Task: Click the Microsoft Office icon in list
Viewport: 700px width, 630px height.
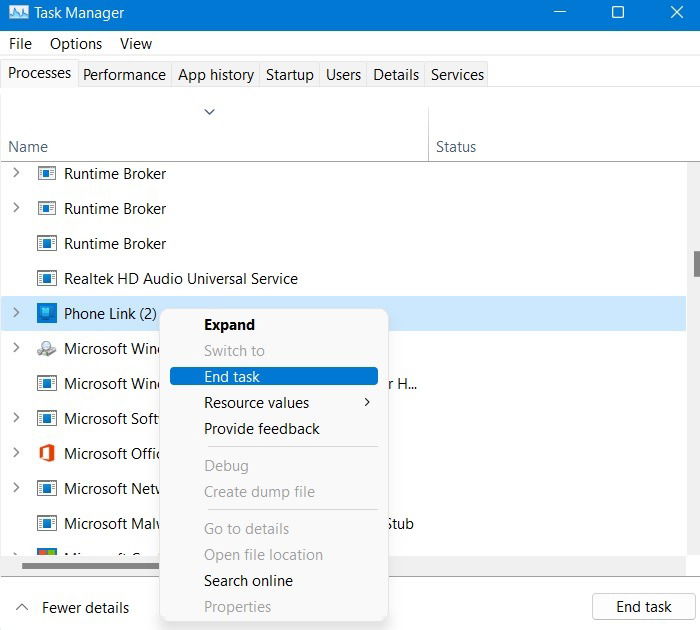Action: click(46, 454)
